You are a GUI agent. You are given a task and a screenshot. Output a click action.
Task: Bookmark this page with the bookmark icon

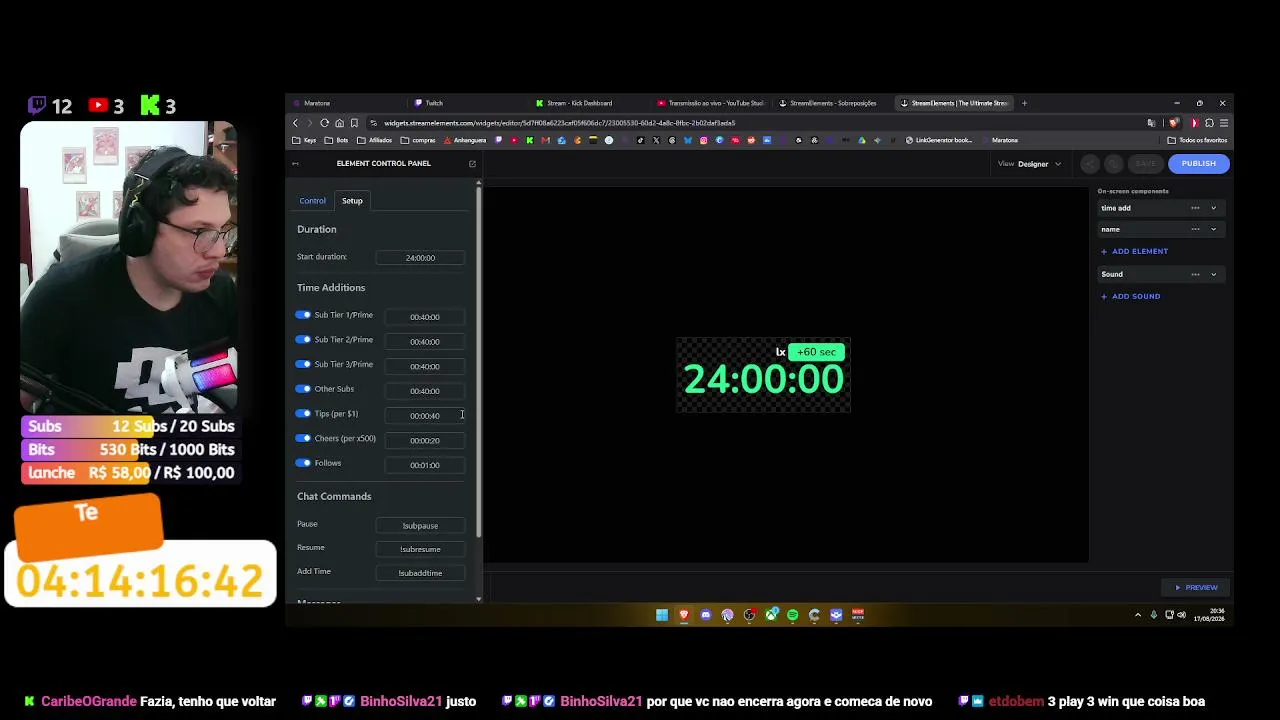pyautogui.click(x=354, y=123)
